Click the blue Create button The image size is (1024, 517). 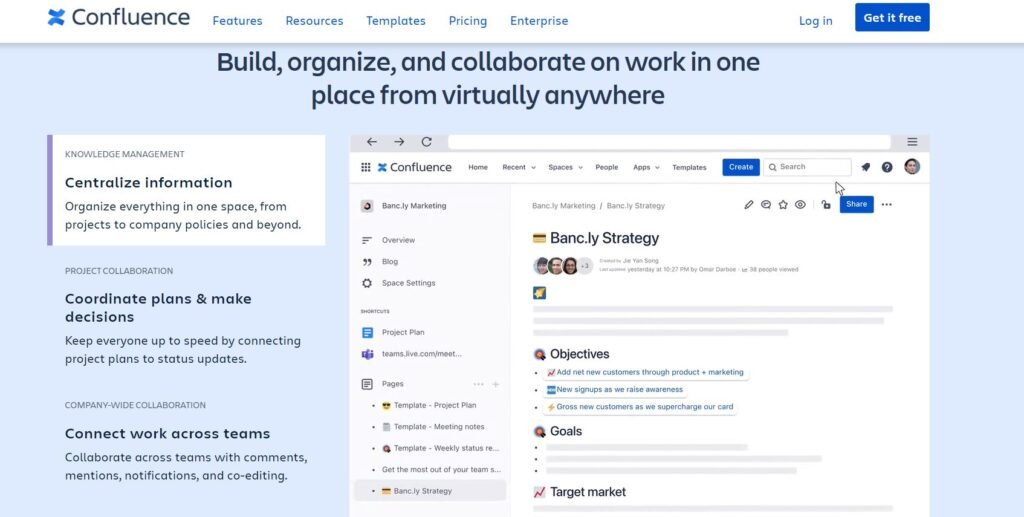point(741,167)
